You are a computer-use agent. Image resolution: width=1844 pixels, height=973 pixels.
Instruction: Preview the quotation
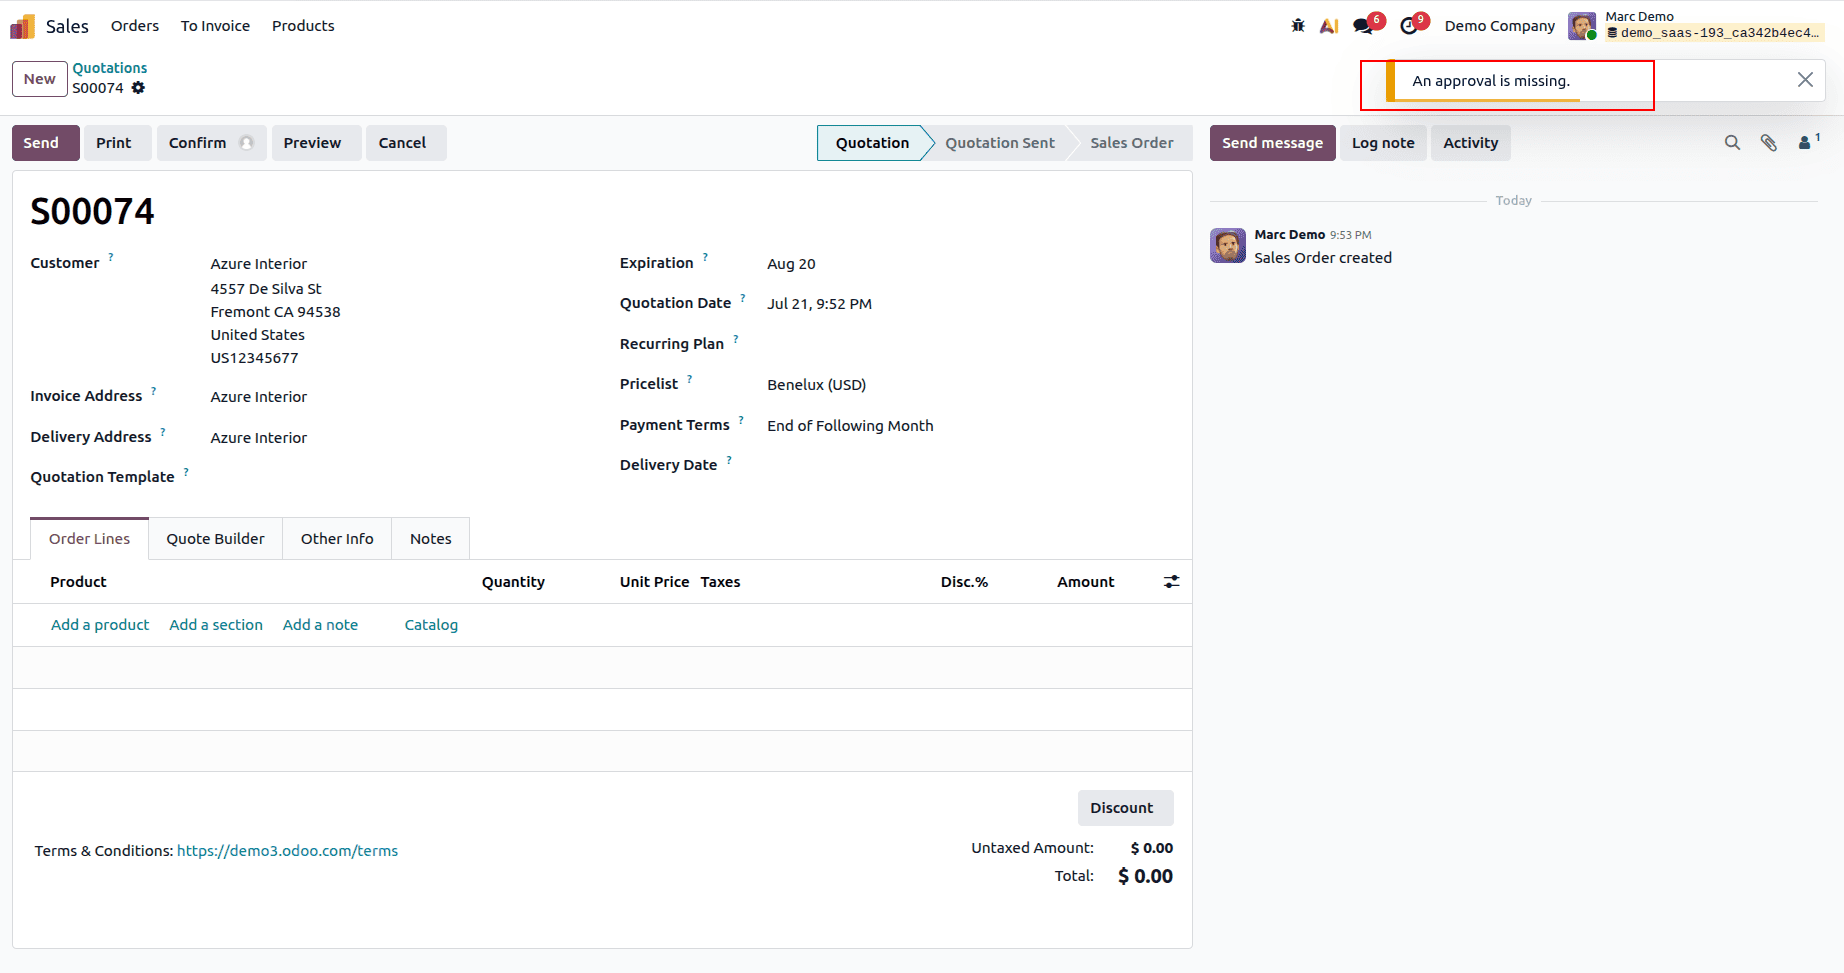point(316,143)
